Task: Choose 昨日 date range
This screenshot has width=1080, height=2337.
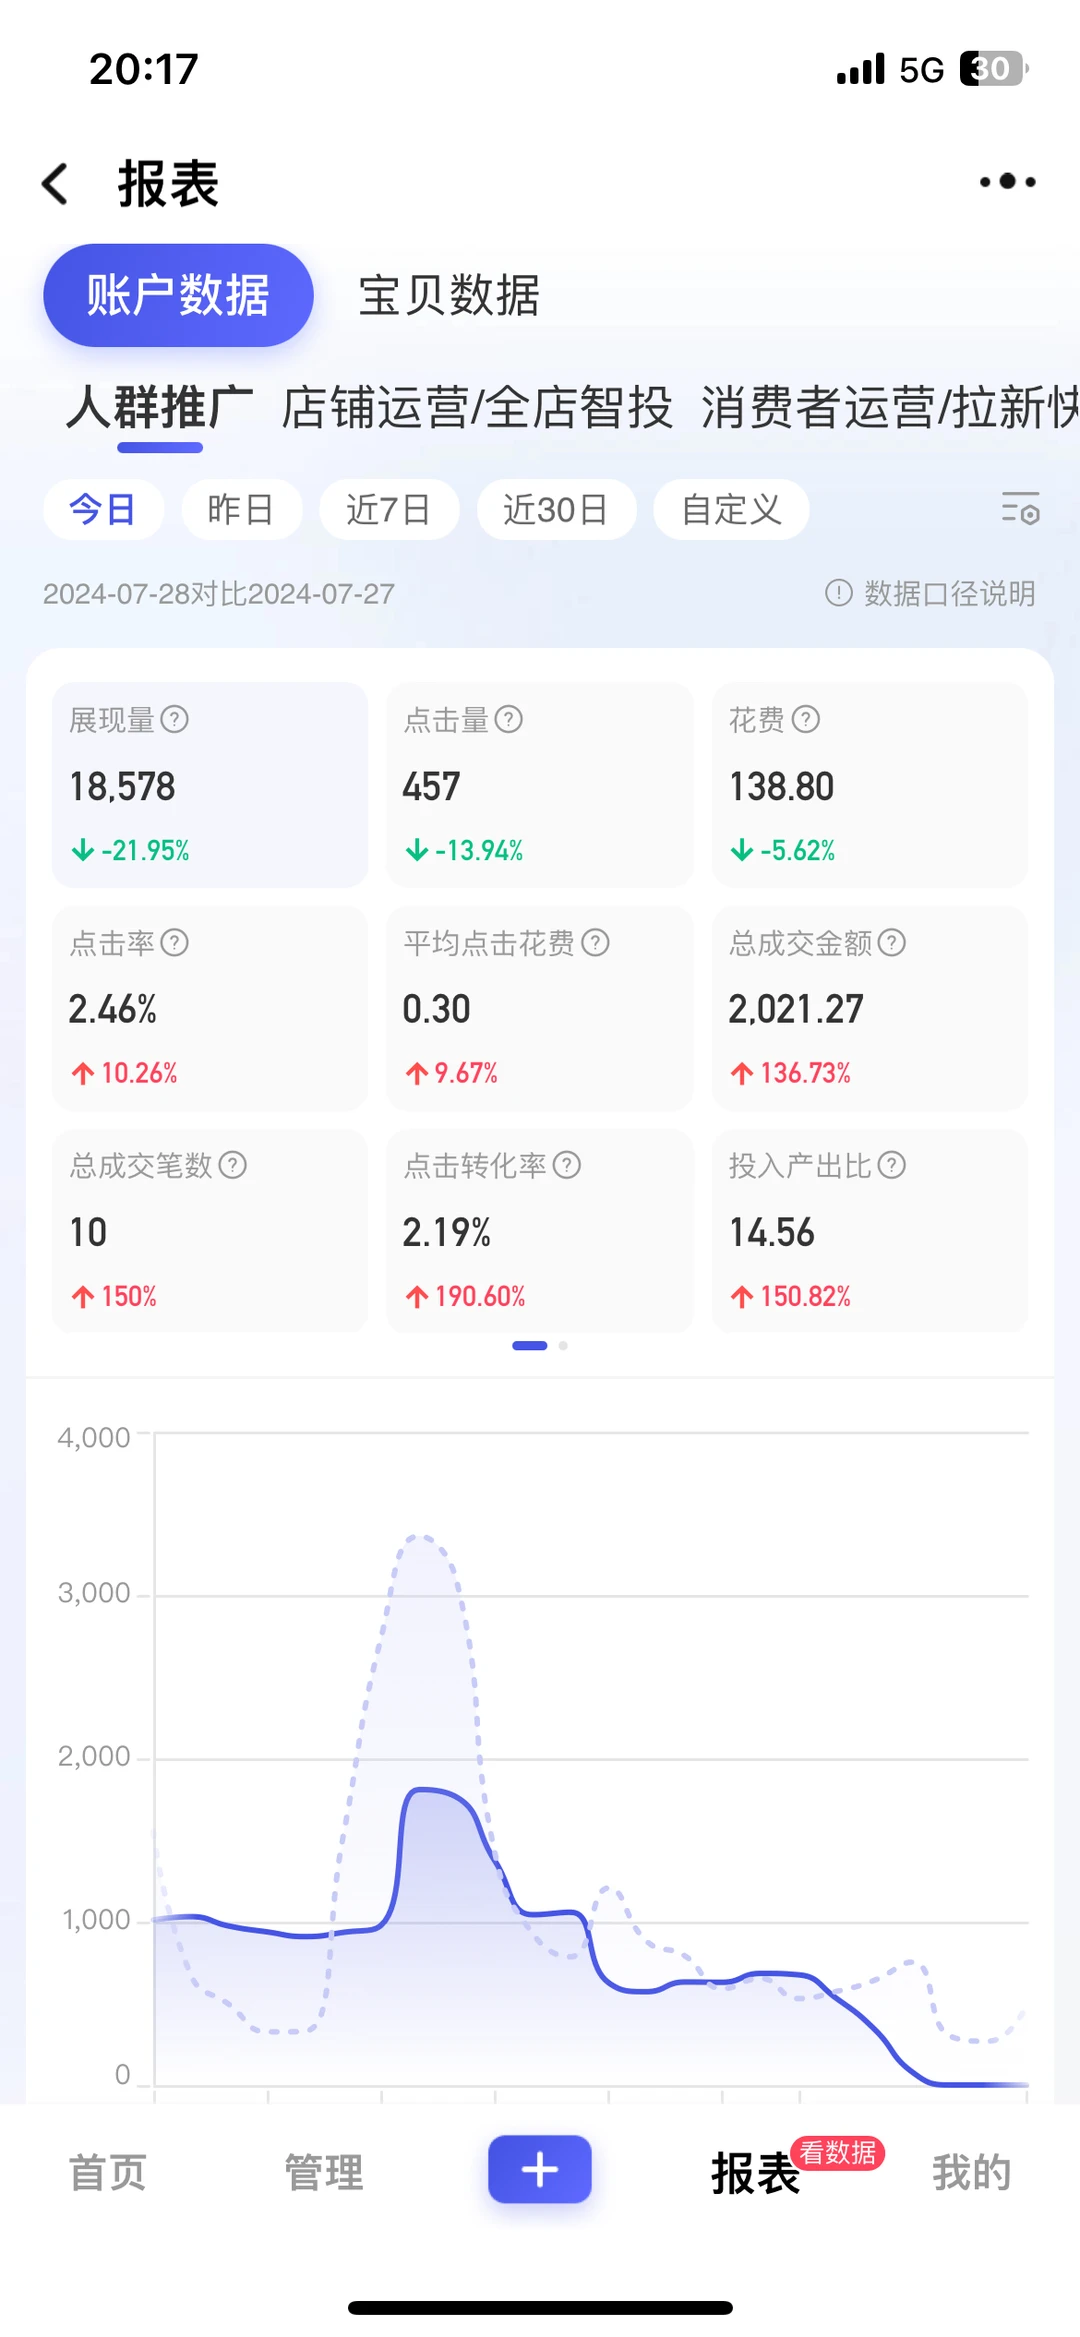Action: click(x=241, y=509)
